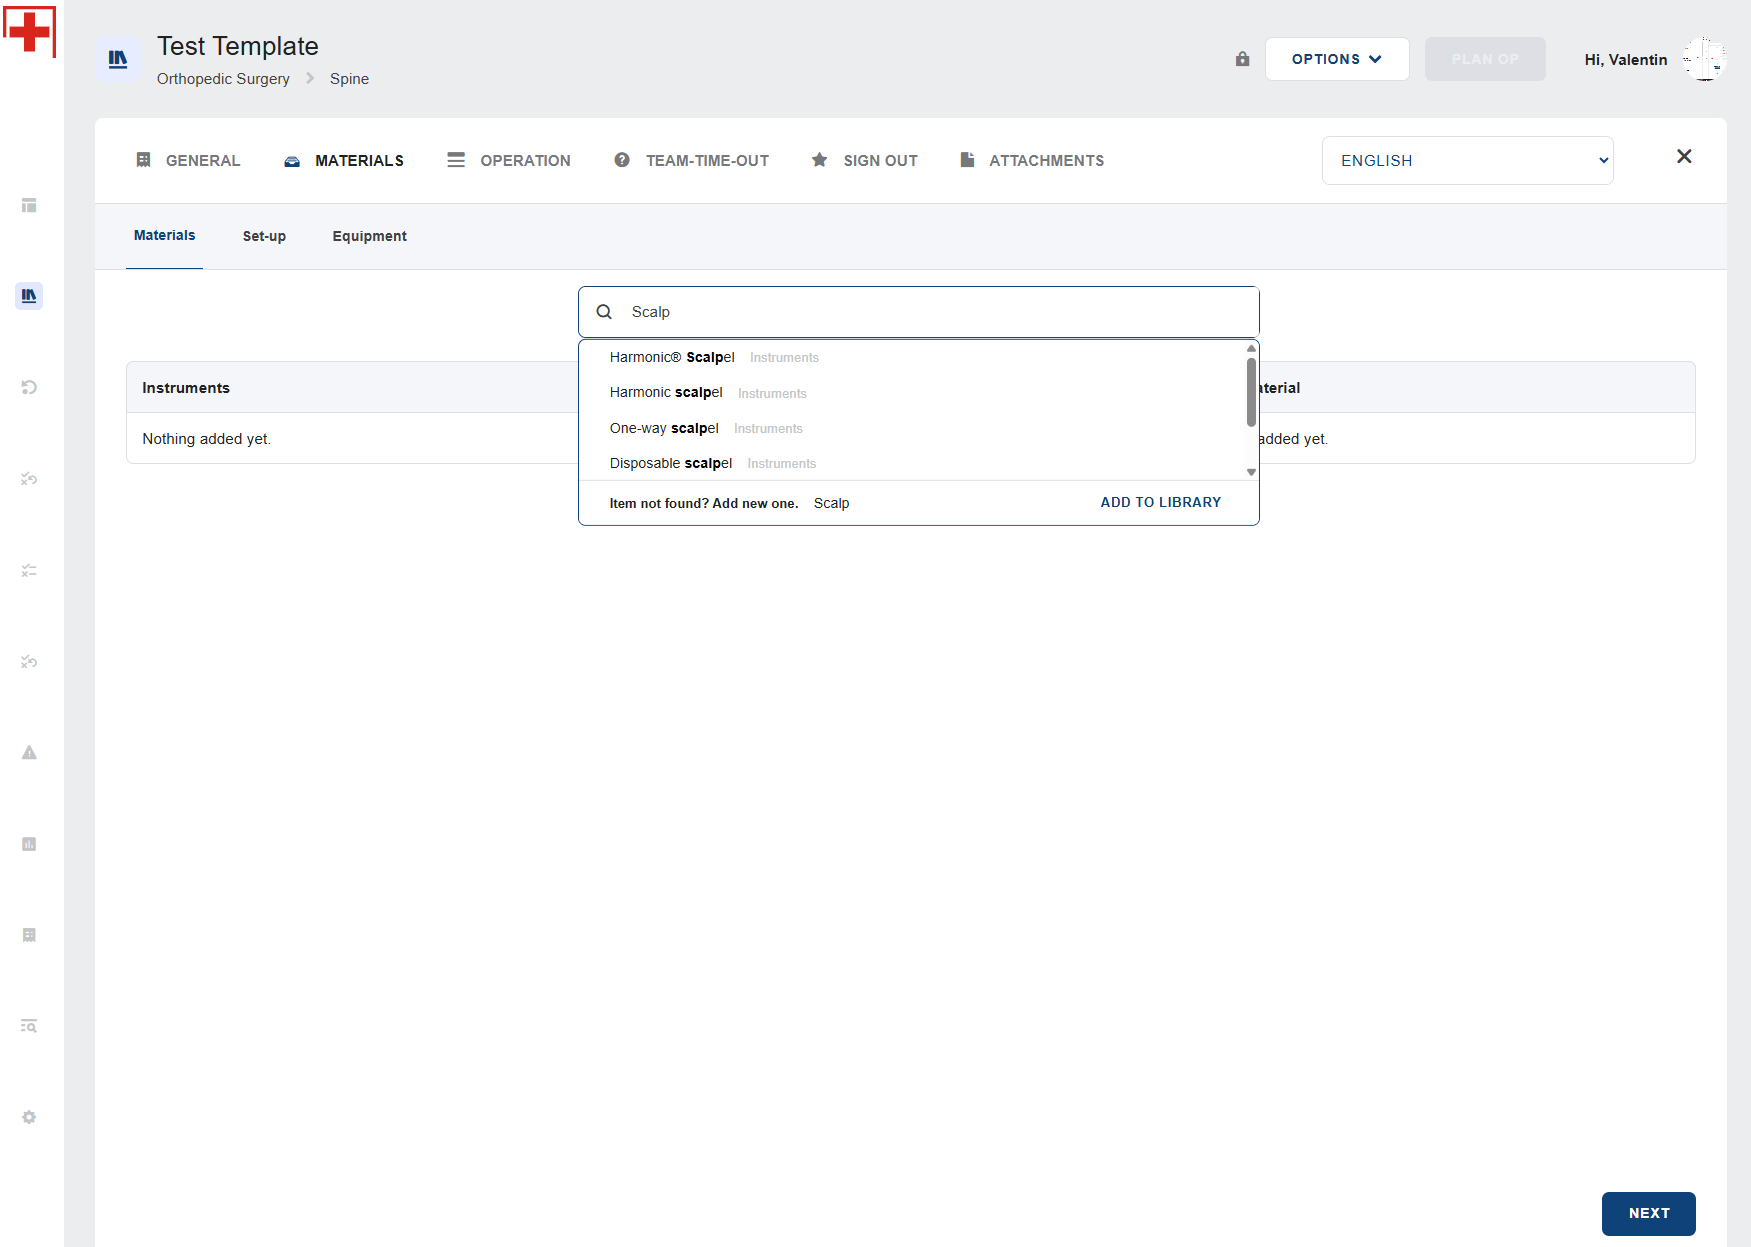Click the suggestion list scroll-down arrow
The width and height of the screenshot is (1751, 1247).
click(x=1251, y=472)
